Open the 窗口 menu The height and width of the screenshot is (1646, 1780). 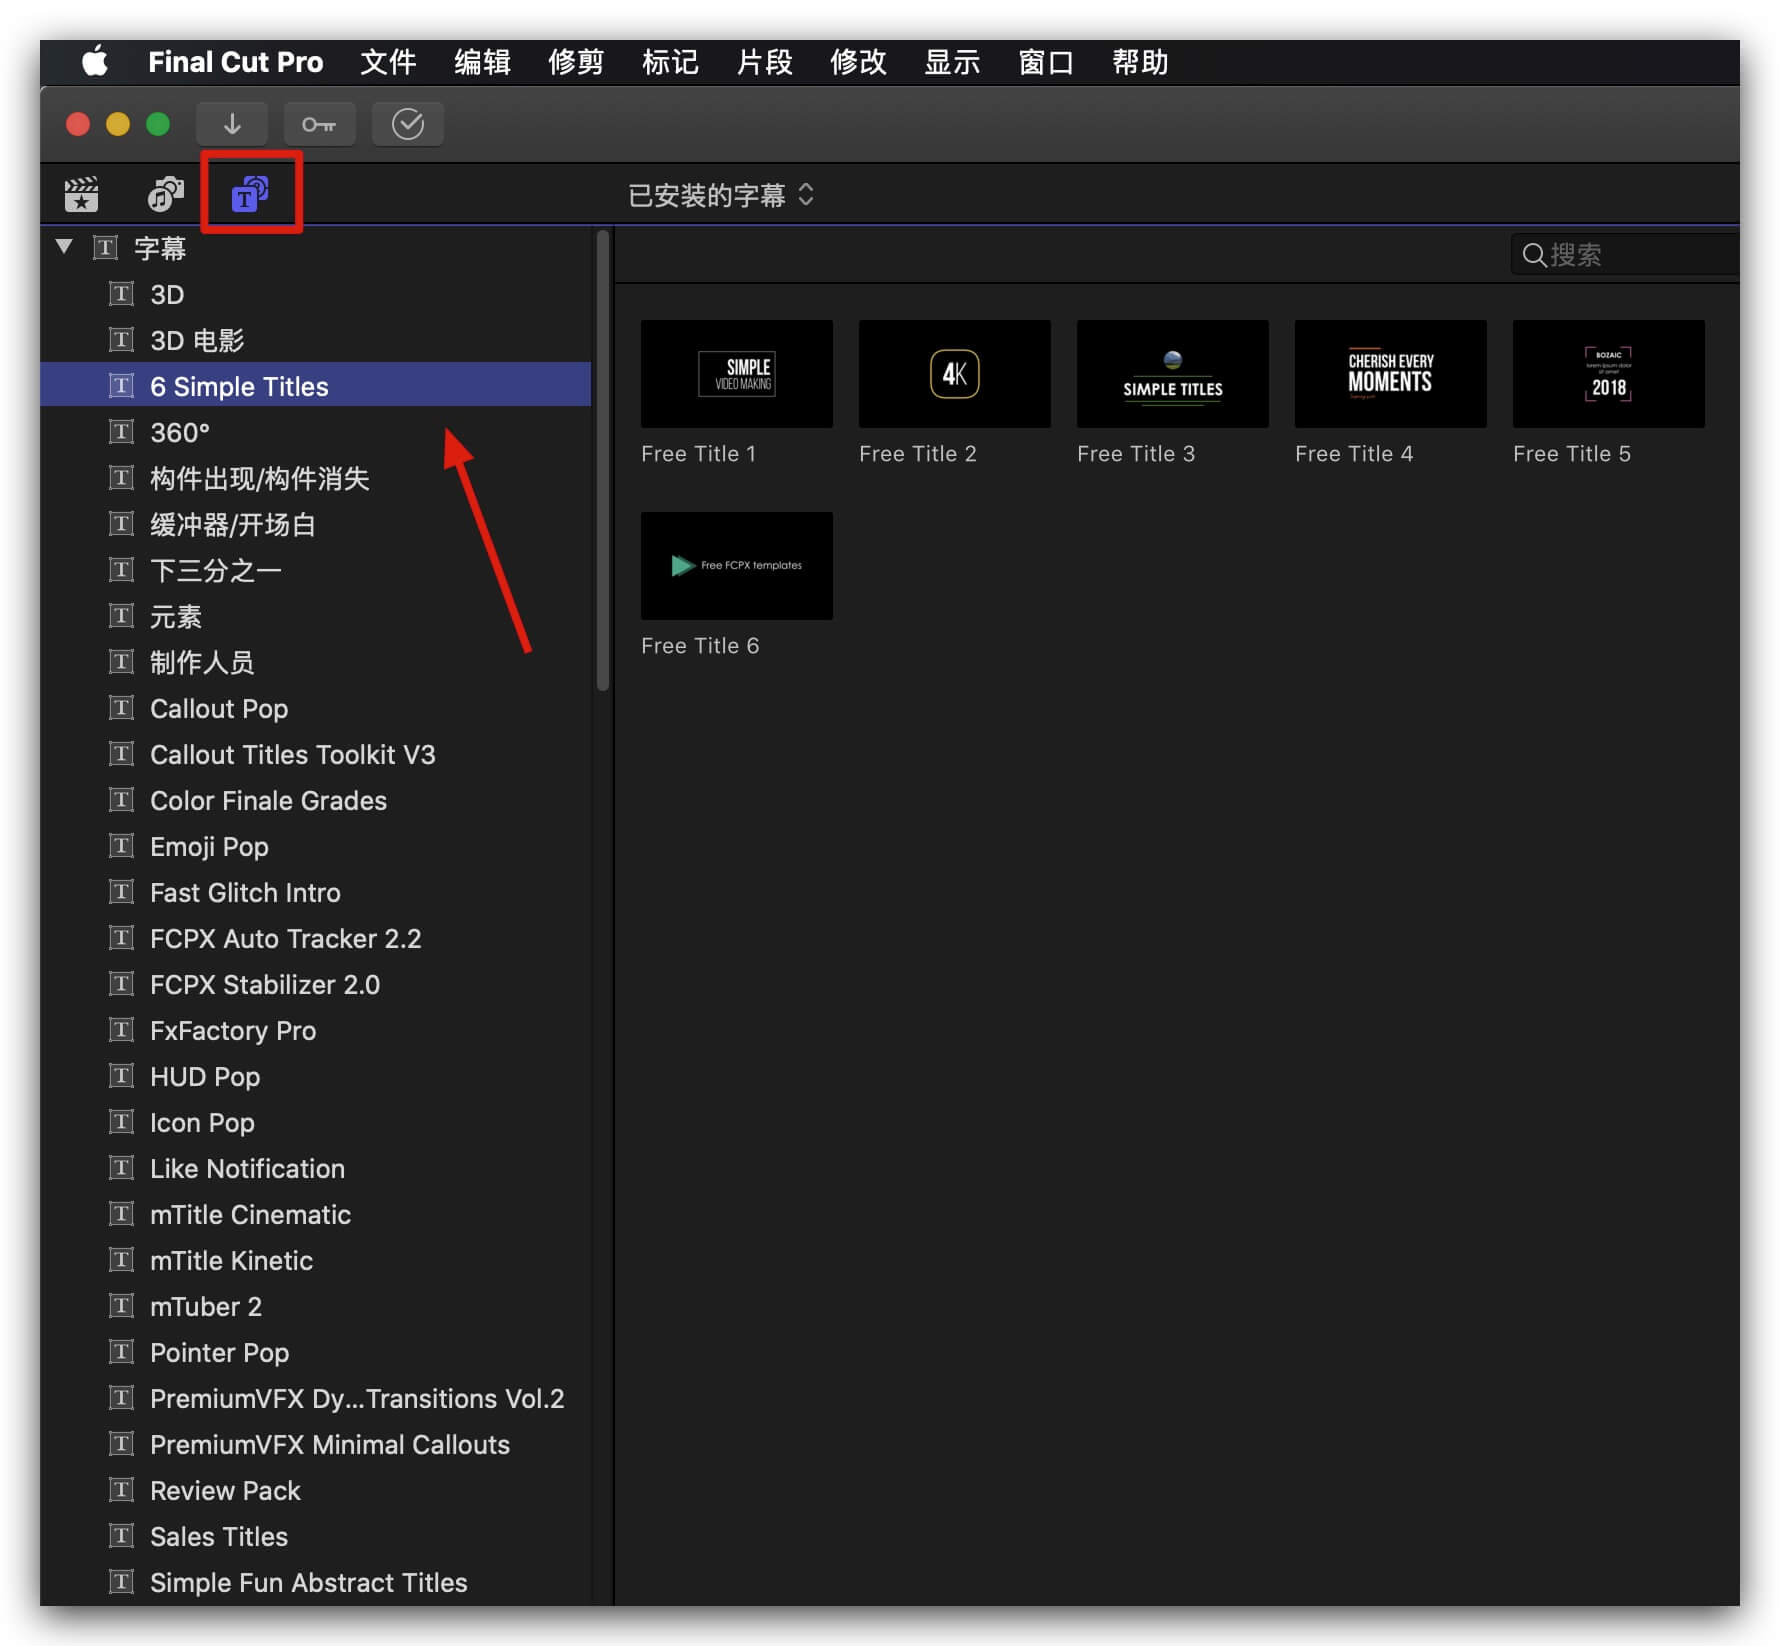pyautogui.click(x=1046, y=62)
